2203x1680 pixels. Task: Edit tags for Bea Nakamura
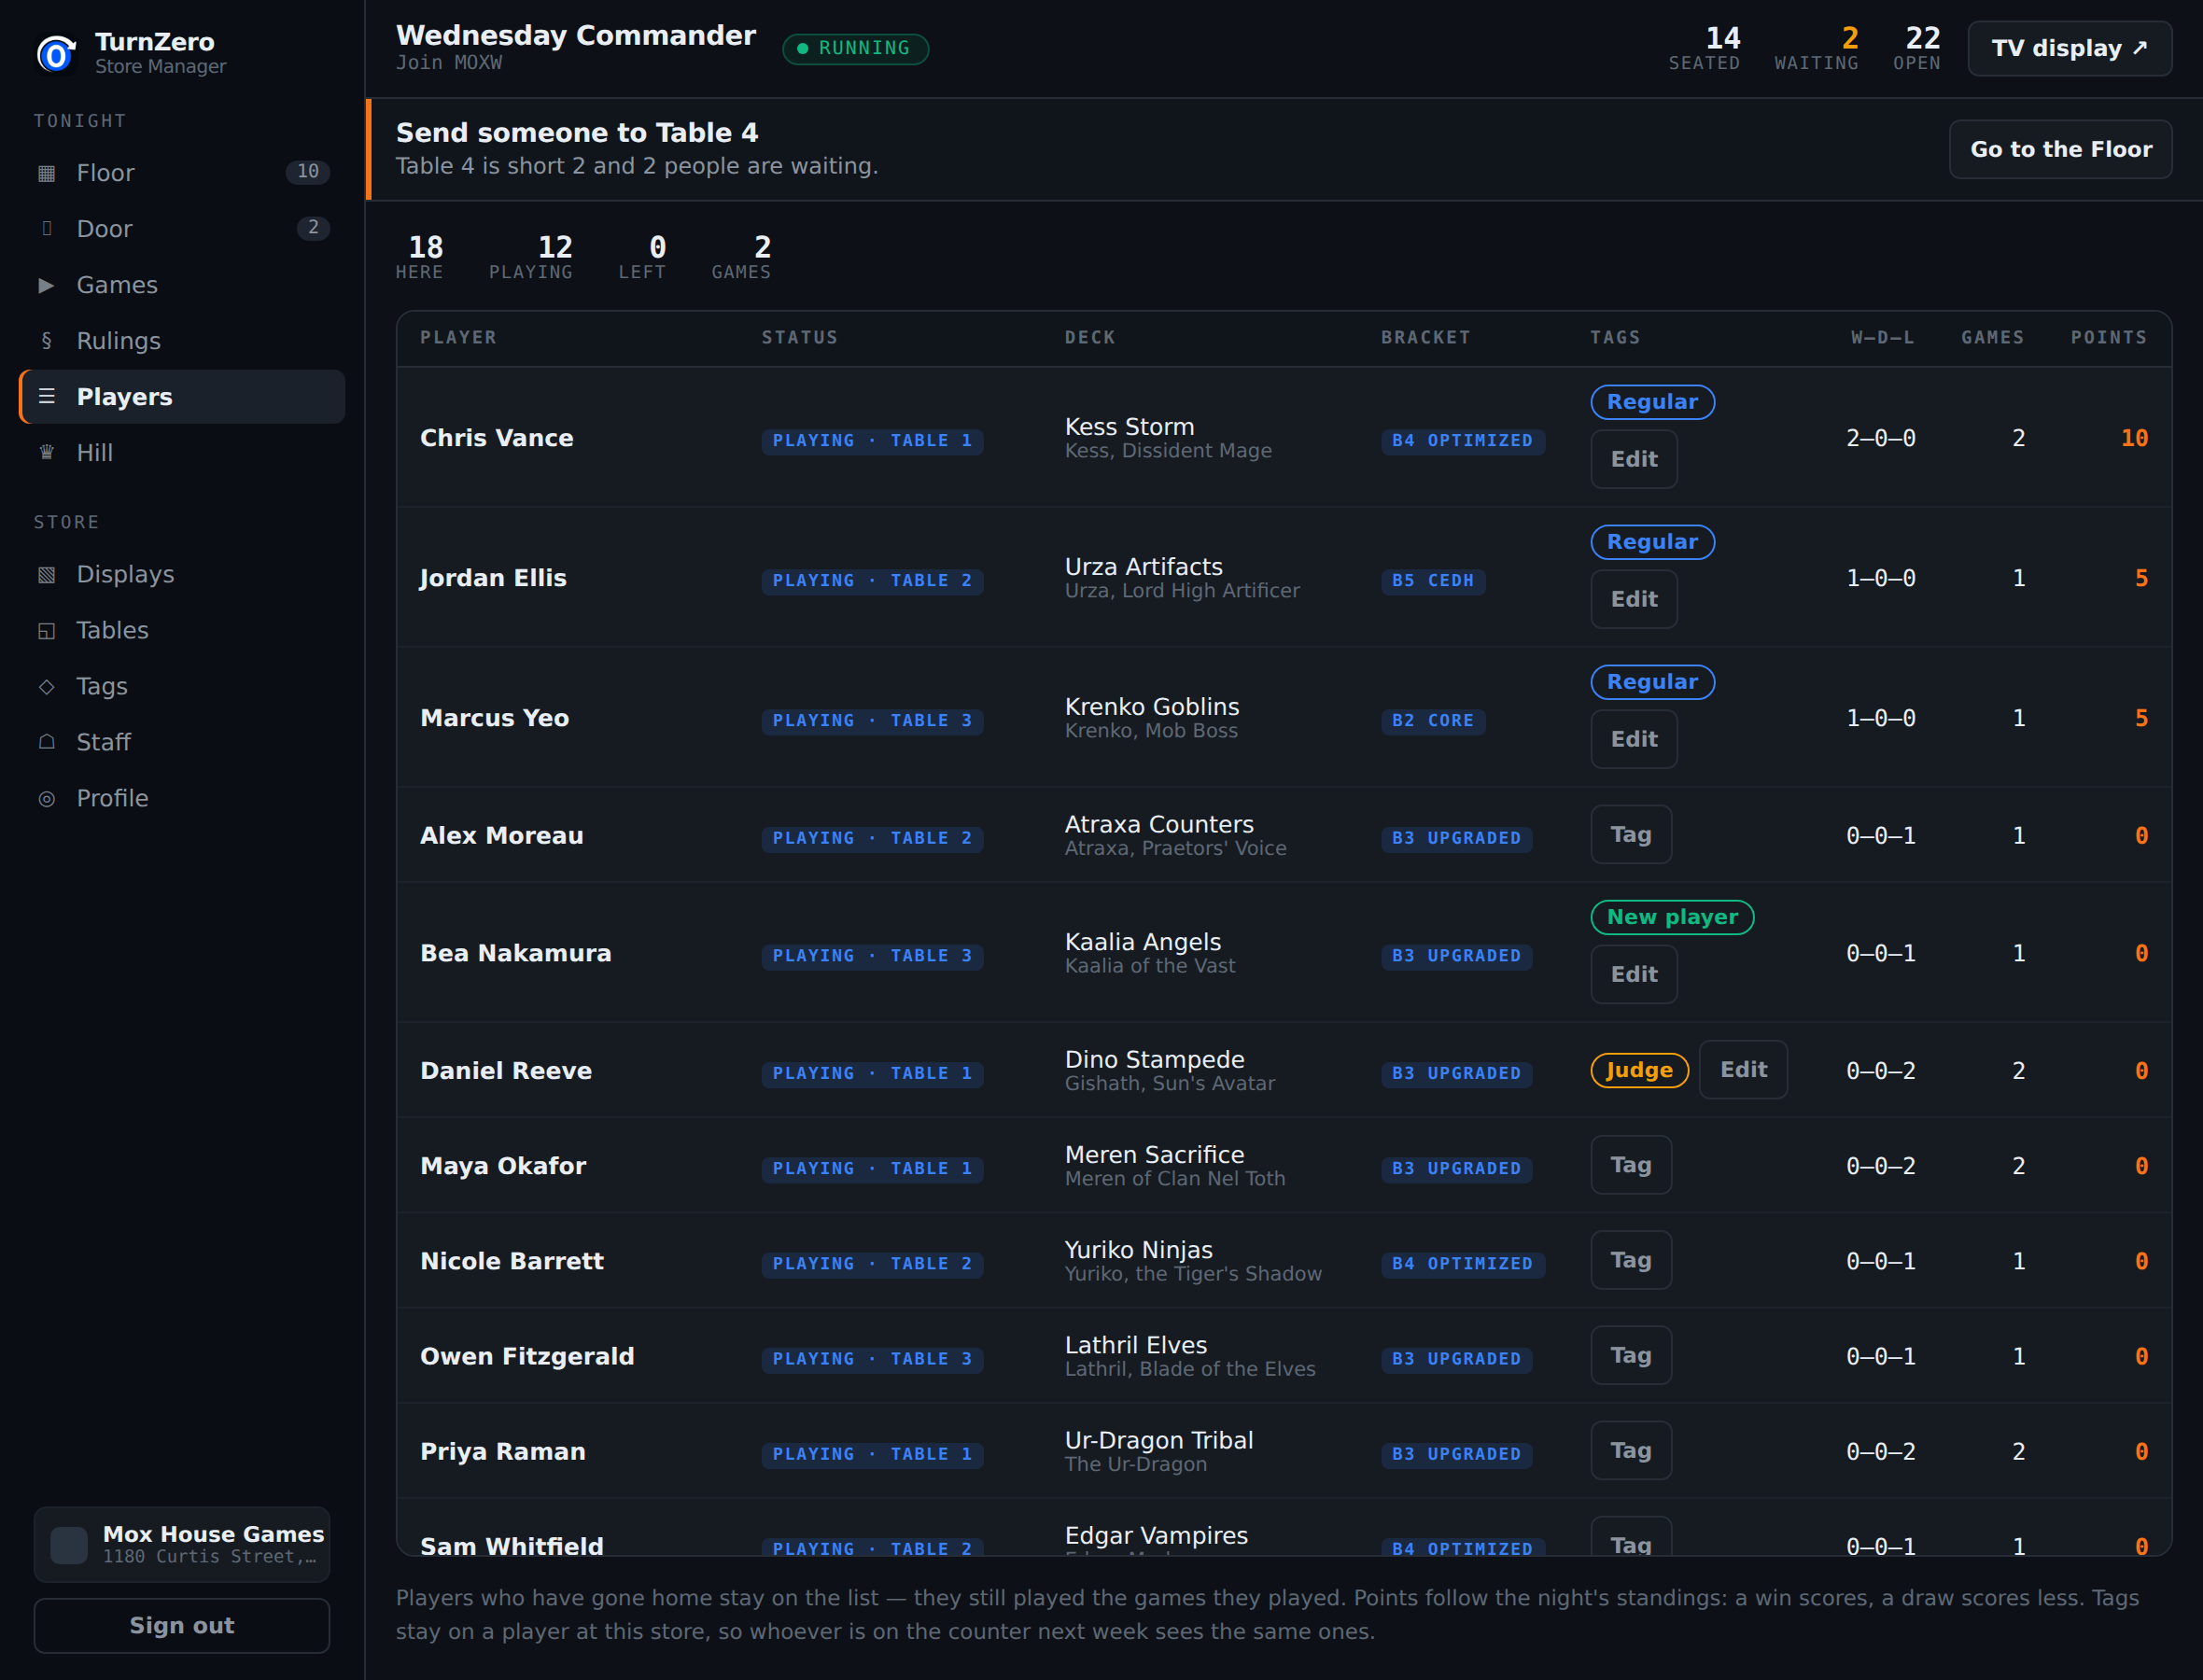tap(1634, 974)
